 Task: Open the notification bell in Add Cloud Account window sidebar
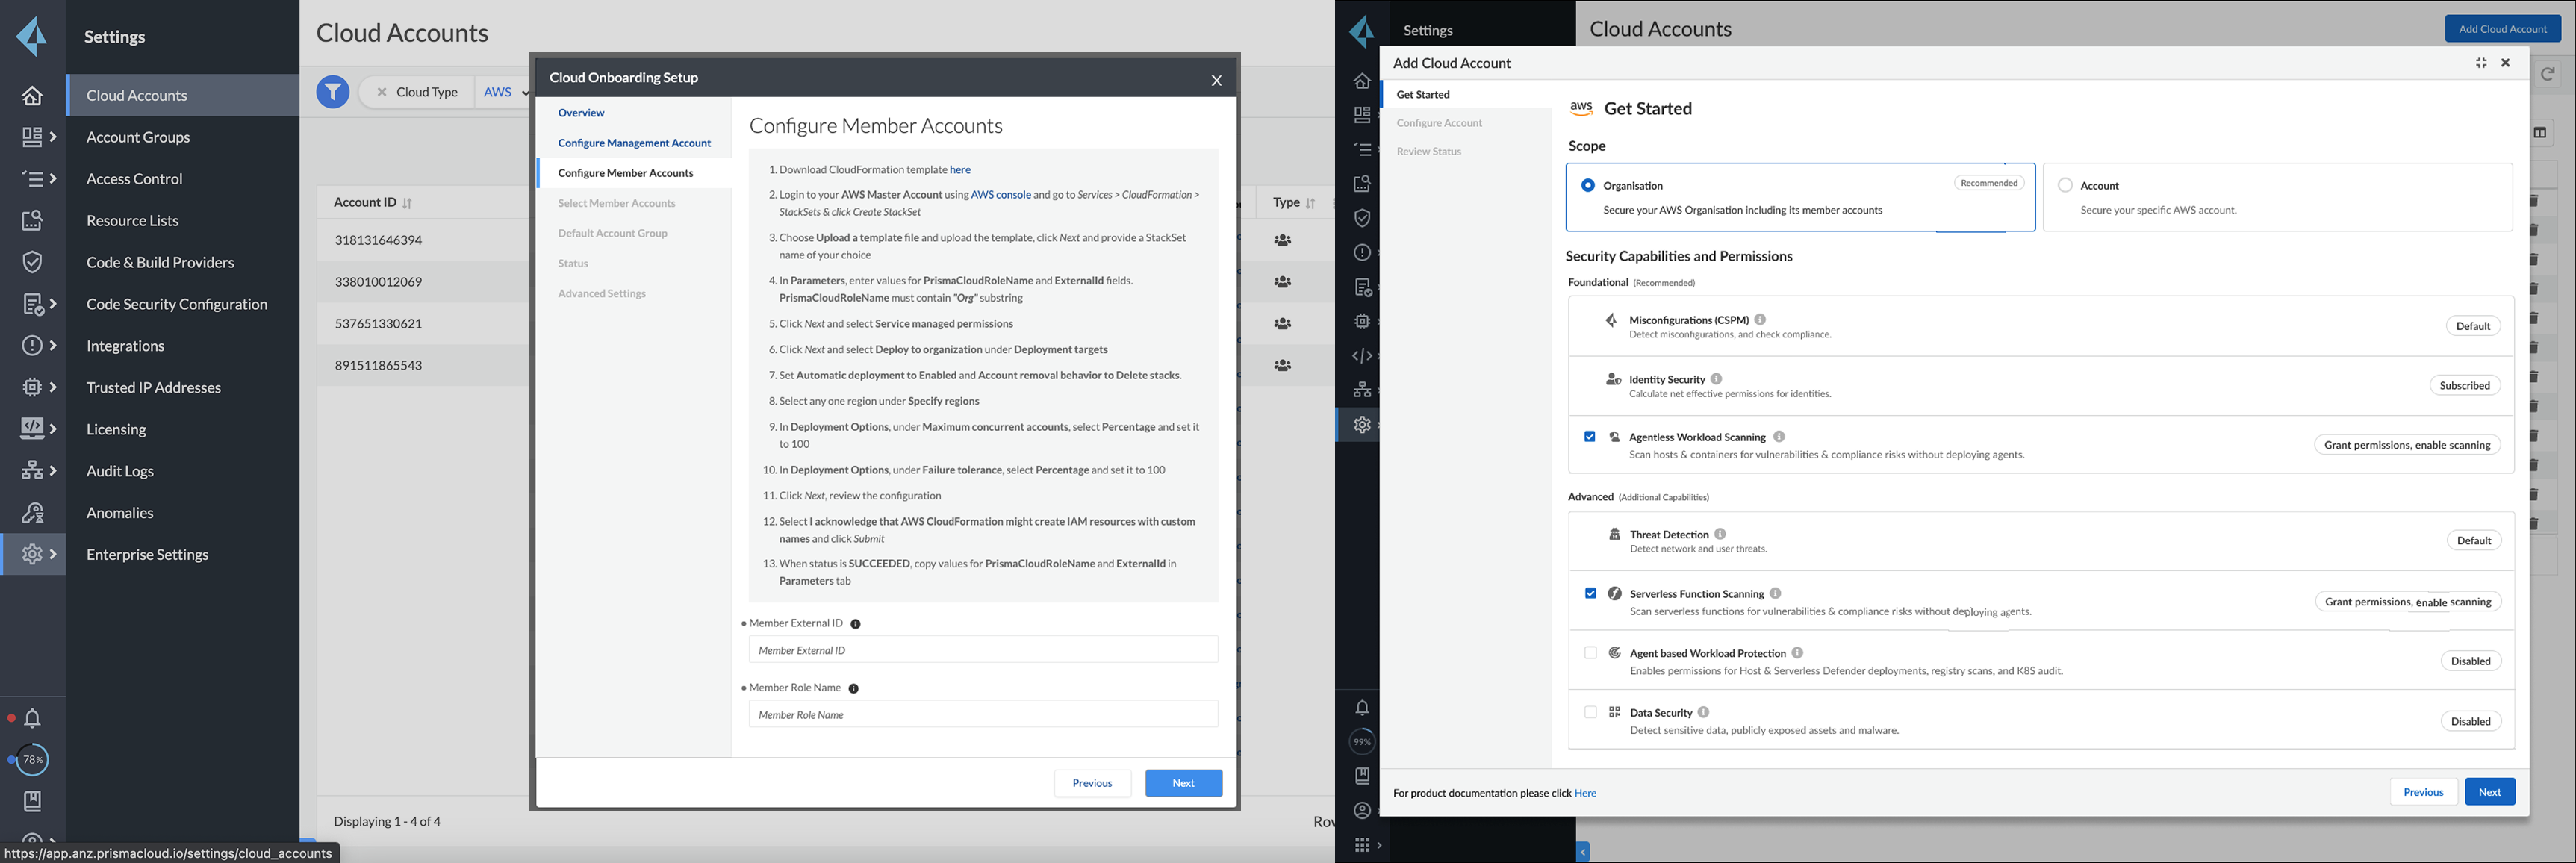1362,707
